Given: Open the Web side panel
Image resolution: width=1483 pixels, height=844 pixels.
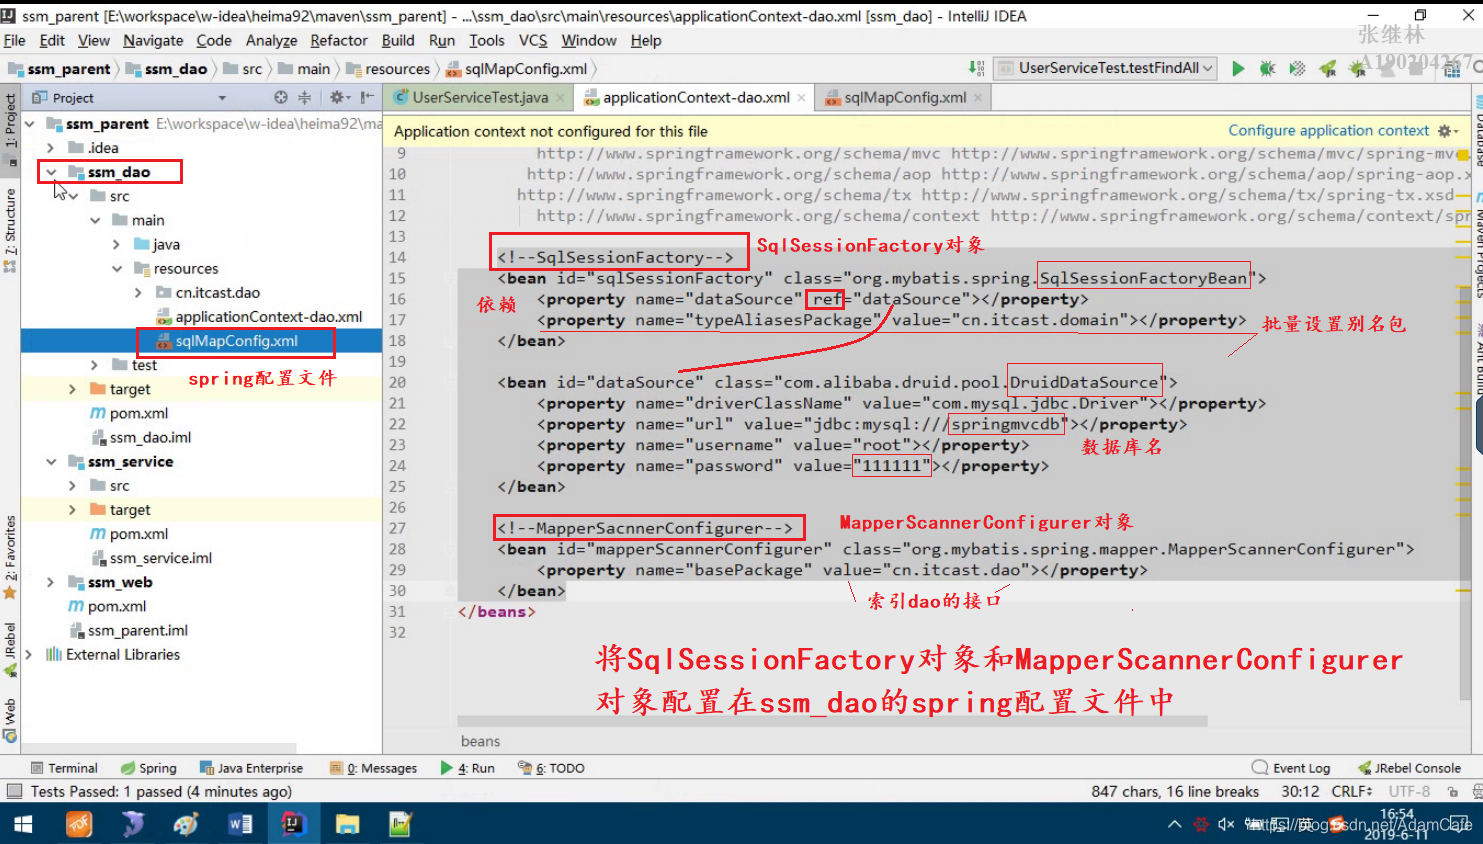Looking at the screenshot, I should [x=10, y=720].
